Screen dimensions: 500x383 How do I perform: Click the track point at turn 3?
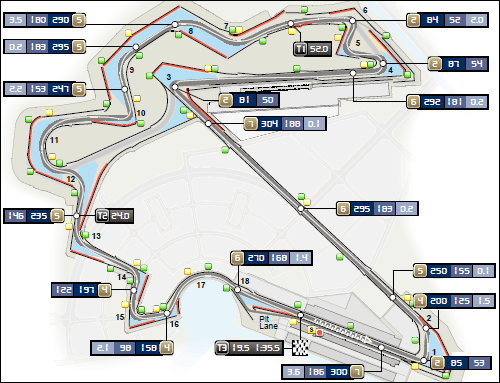pyautogui.click(x=175, y=87)
